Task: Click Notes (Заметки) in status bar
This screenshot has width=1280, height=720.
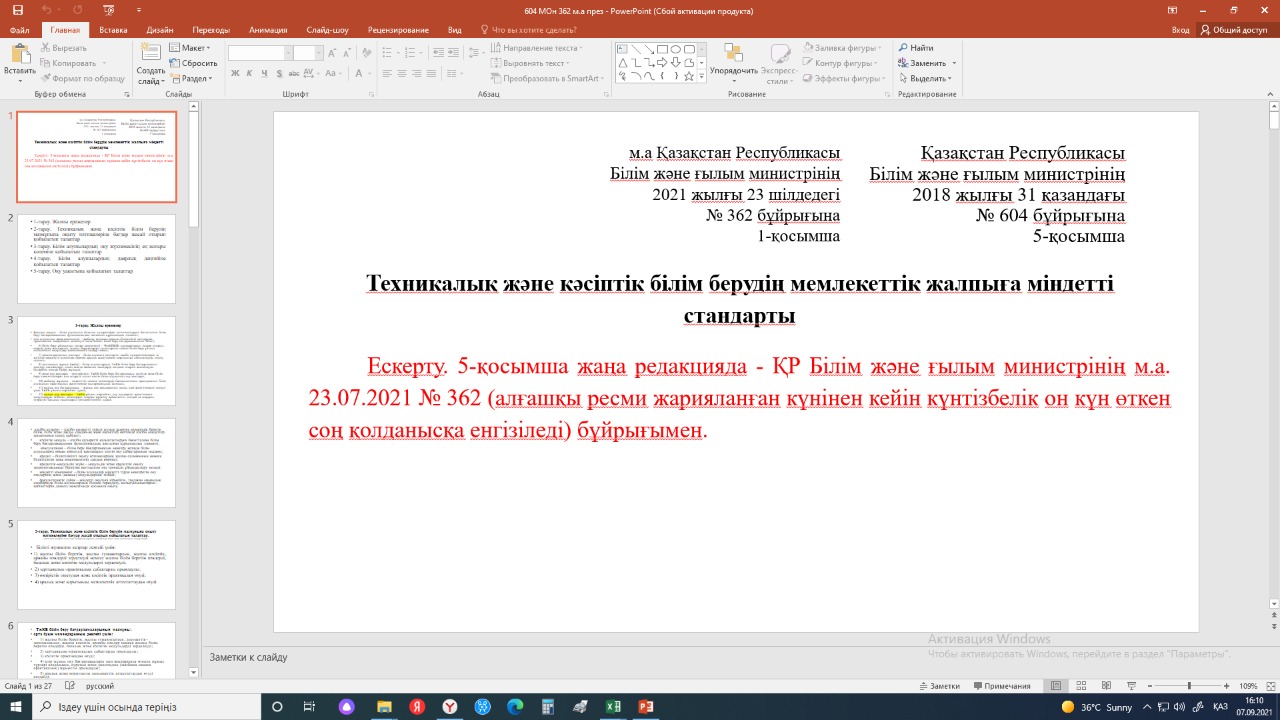Action: coord(939,686)
